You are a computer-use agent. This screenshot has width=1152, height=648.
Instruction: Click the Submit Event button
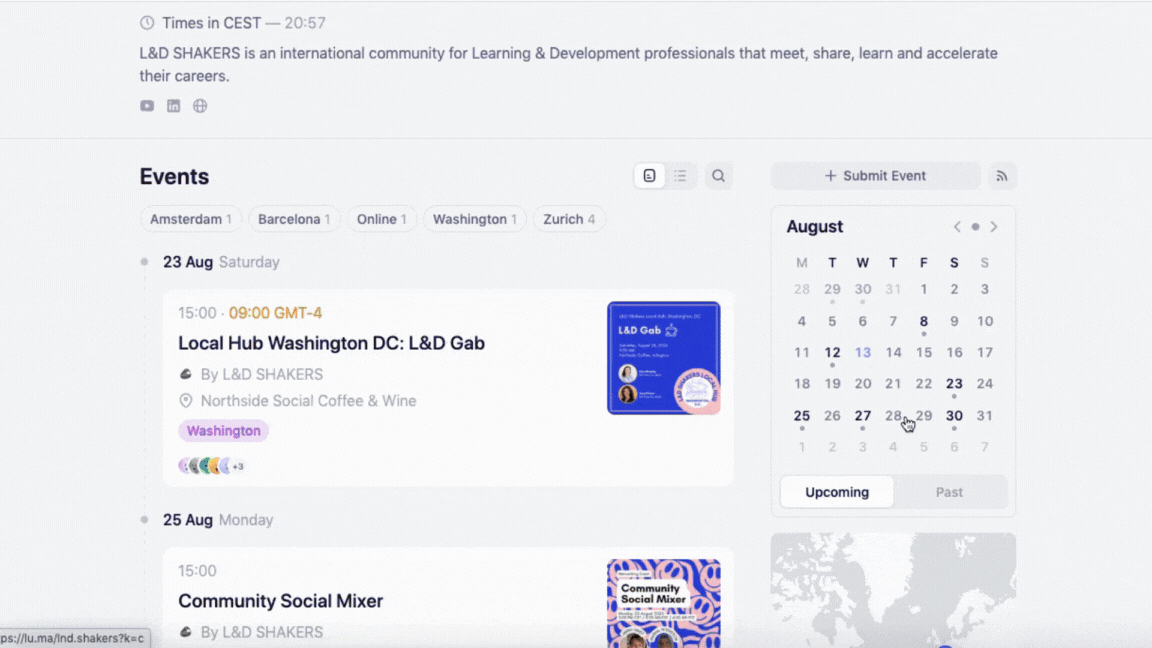pyautogui.click(x=875, y=176)
